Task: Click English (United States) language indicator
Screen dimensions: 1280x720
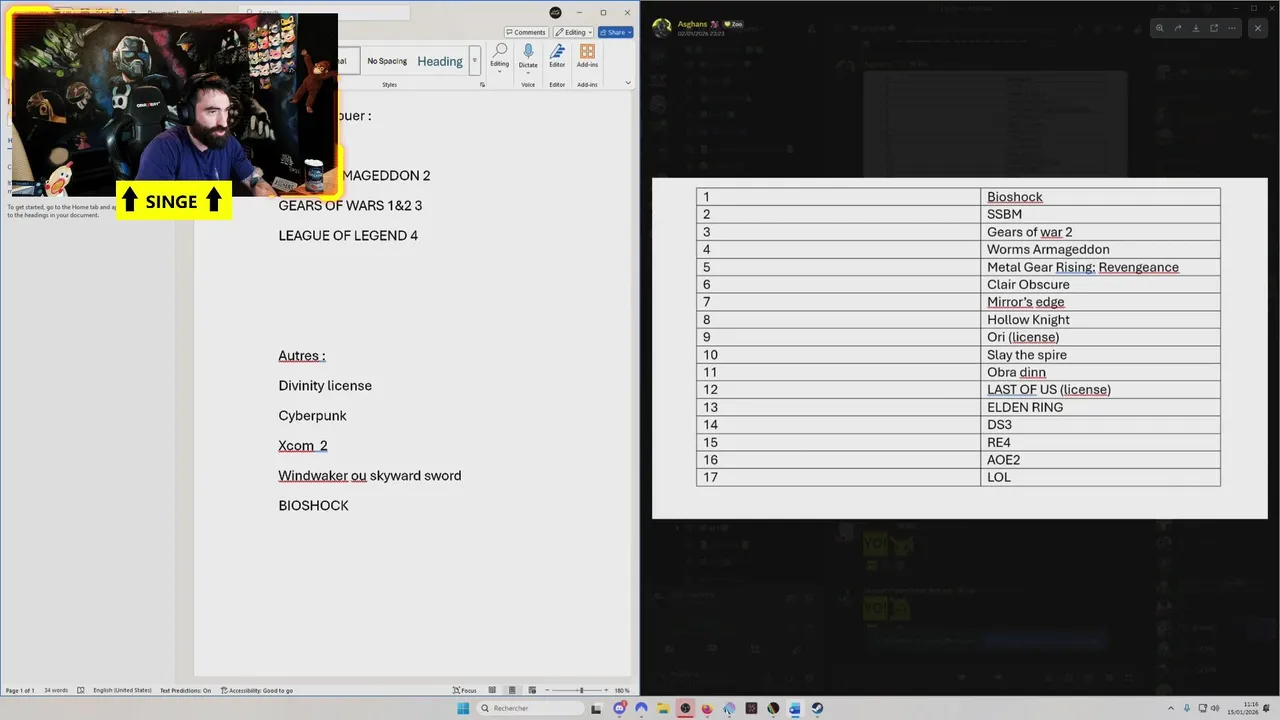Action: pyautogui.click(x=122, y=690)
